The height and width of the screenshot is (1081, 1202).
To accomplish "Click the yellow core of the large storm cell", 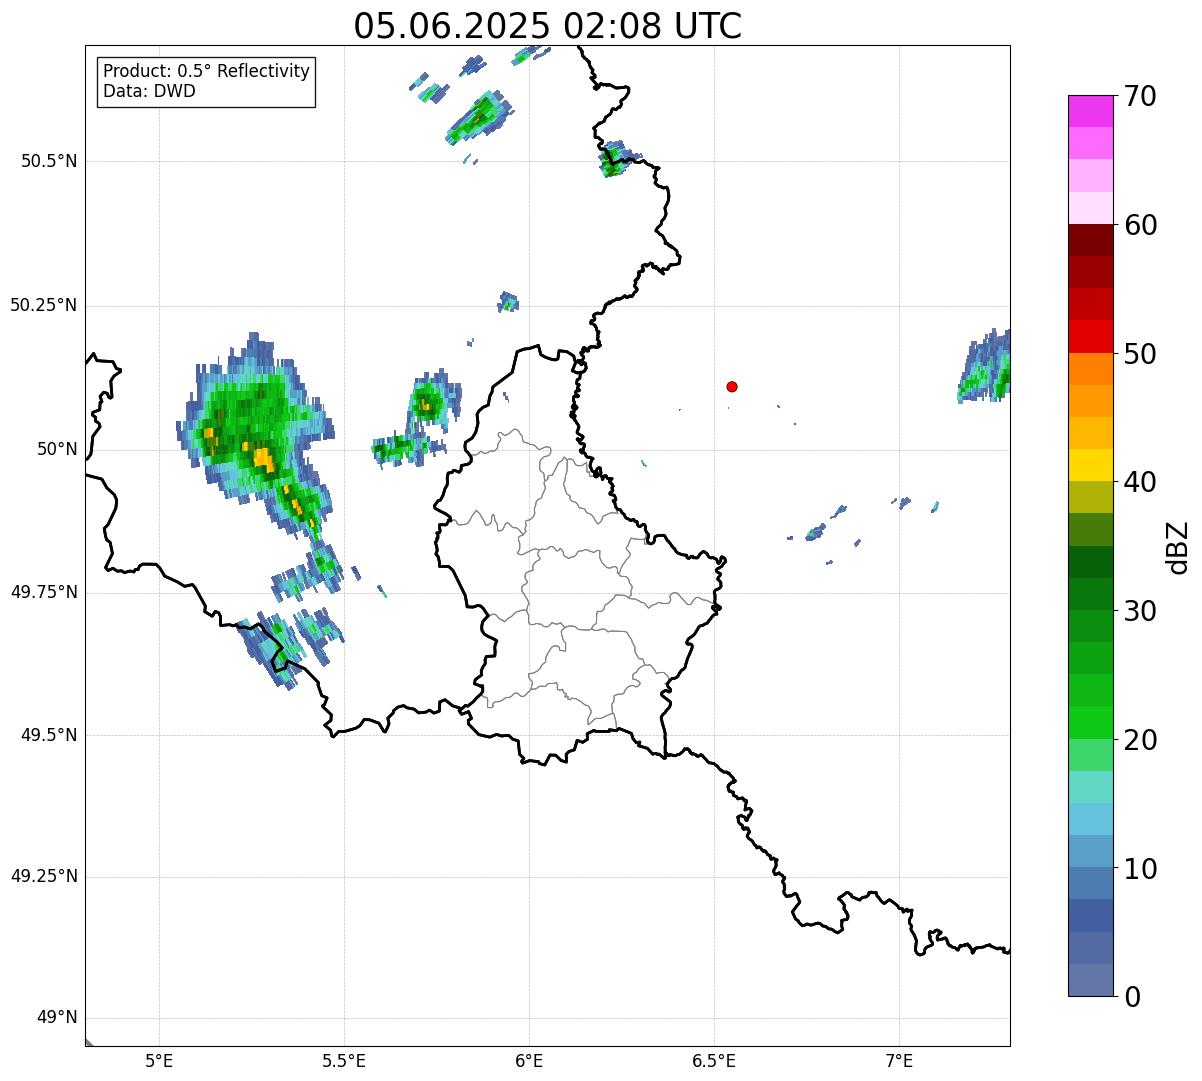I will click(264, 460).
